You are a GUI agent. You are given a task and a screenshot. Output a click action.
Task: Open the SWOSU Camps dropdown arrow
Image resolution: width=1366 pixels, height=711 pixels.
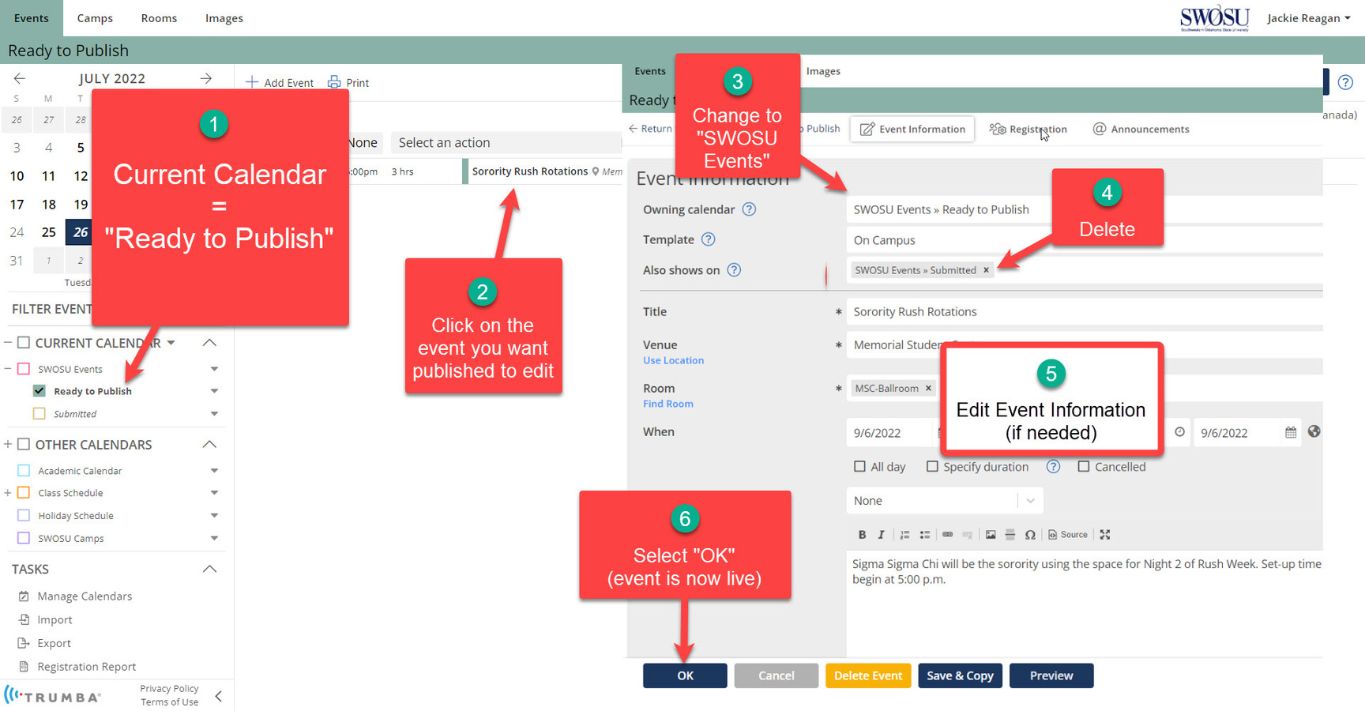point(214,538)
